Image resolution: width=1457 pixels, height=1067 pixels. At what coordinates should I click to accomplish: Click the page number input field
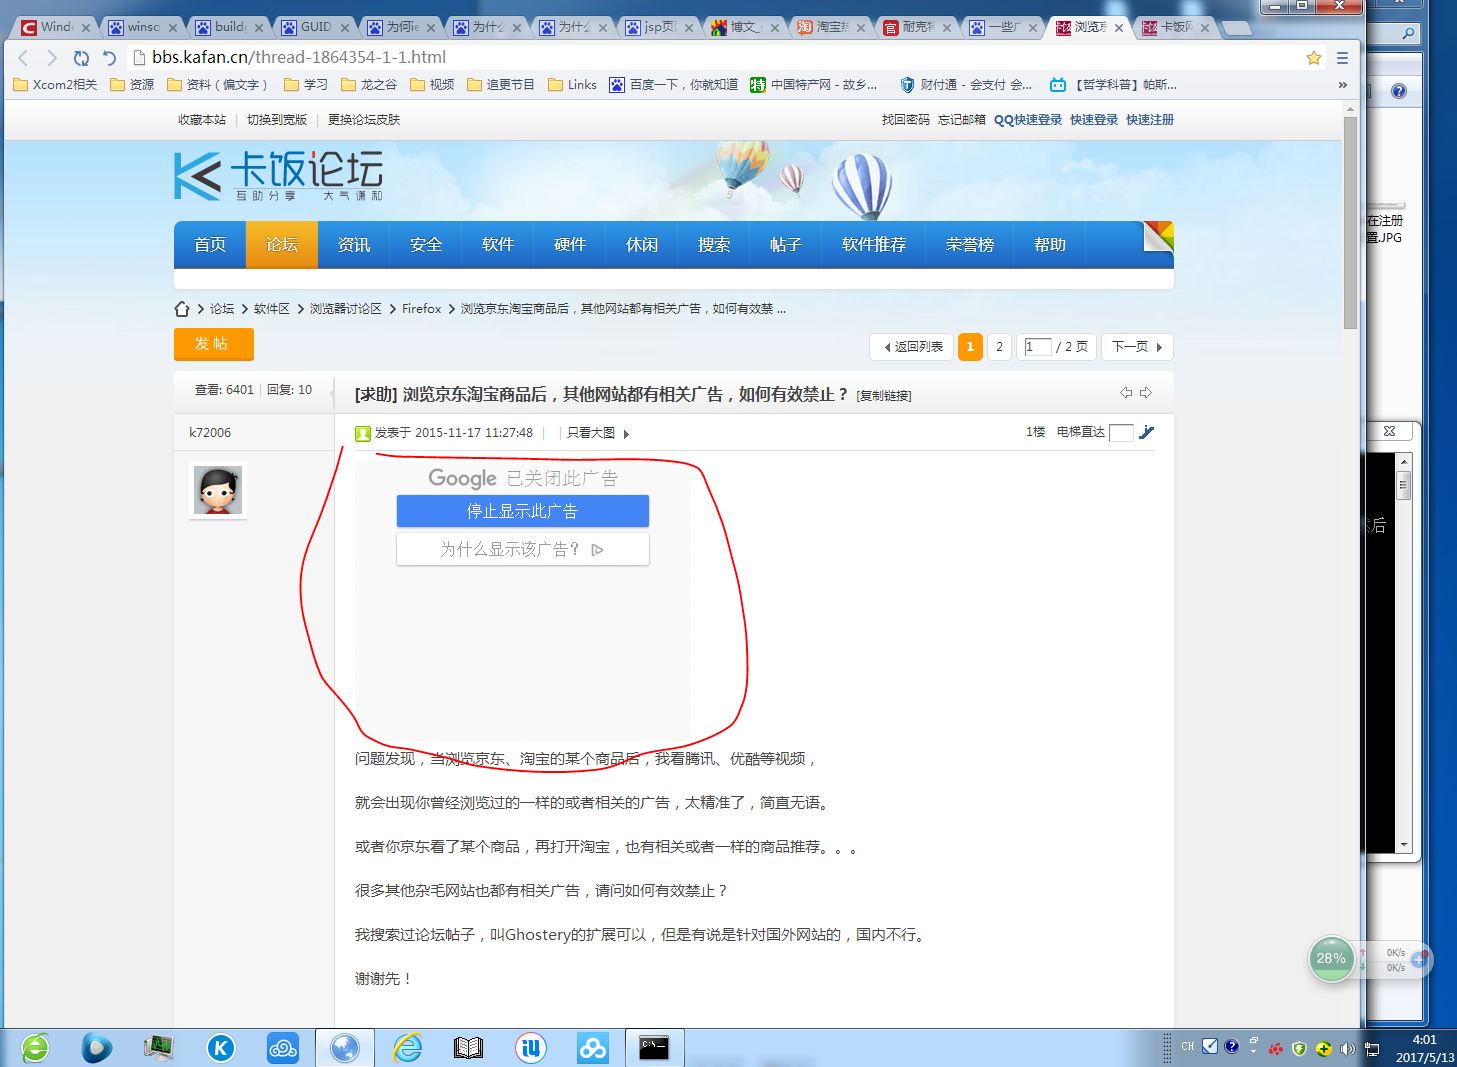tap(1038, 347)
